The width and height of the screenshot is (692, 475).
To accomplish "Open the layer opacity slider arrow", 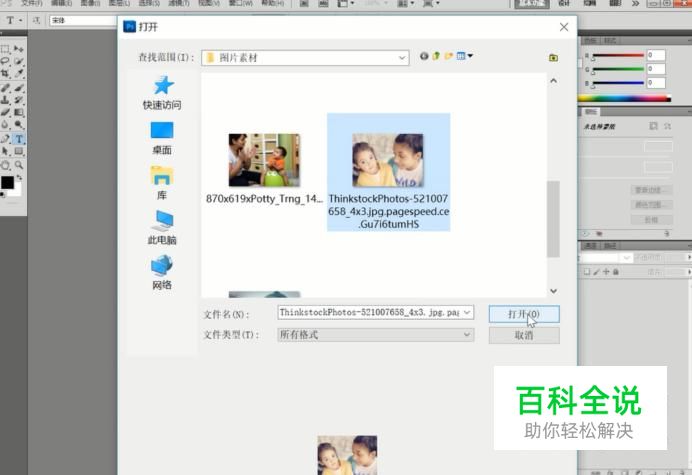I will point(689,257).
